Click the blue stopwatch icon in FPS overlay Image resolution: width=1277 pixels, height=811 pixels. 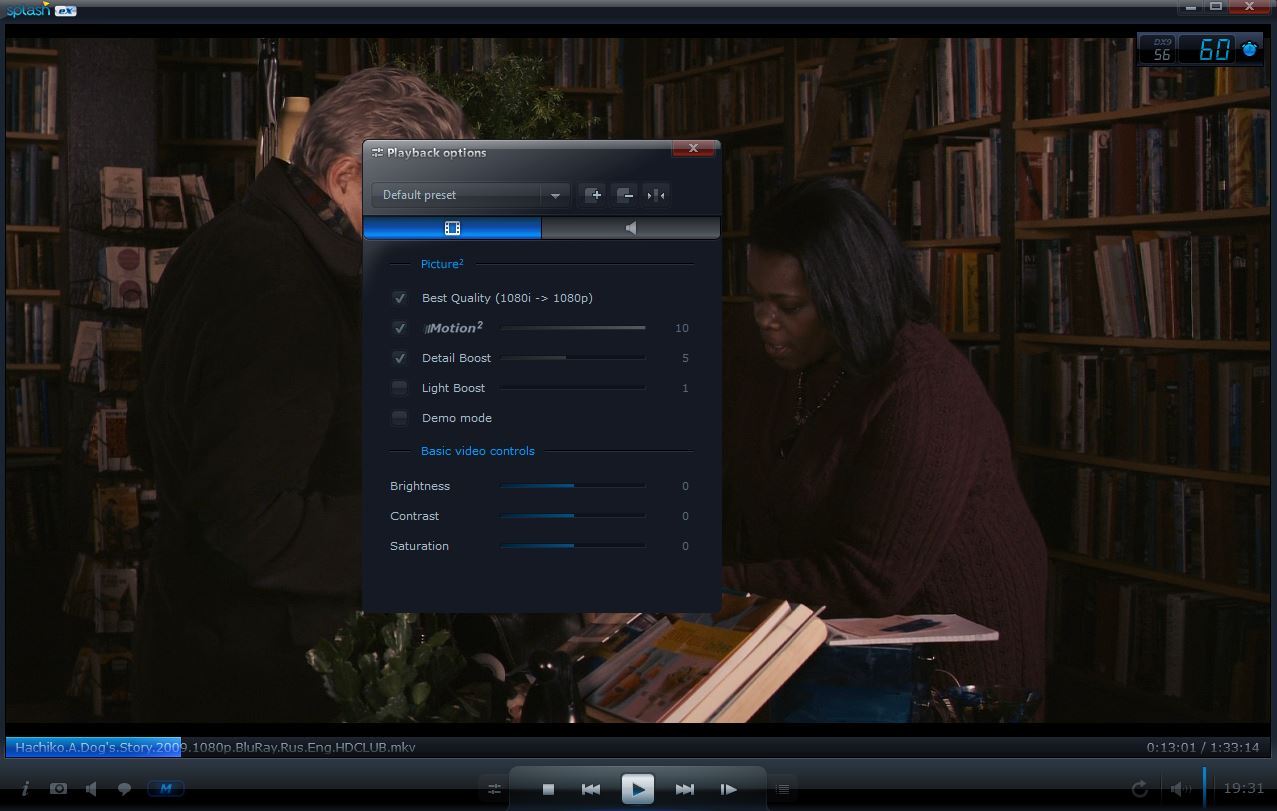(x=1251, y=48)
